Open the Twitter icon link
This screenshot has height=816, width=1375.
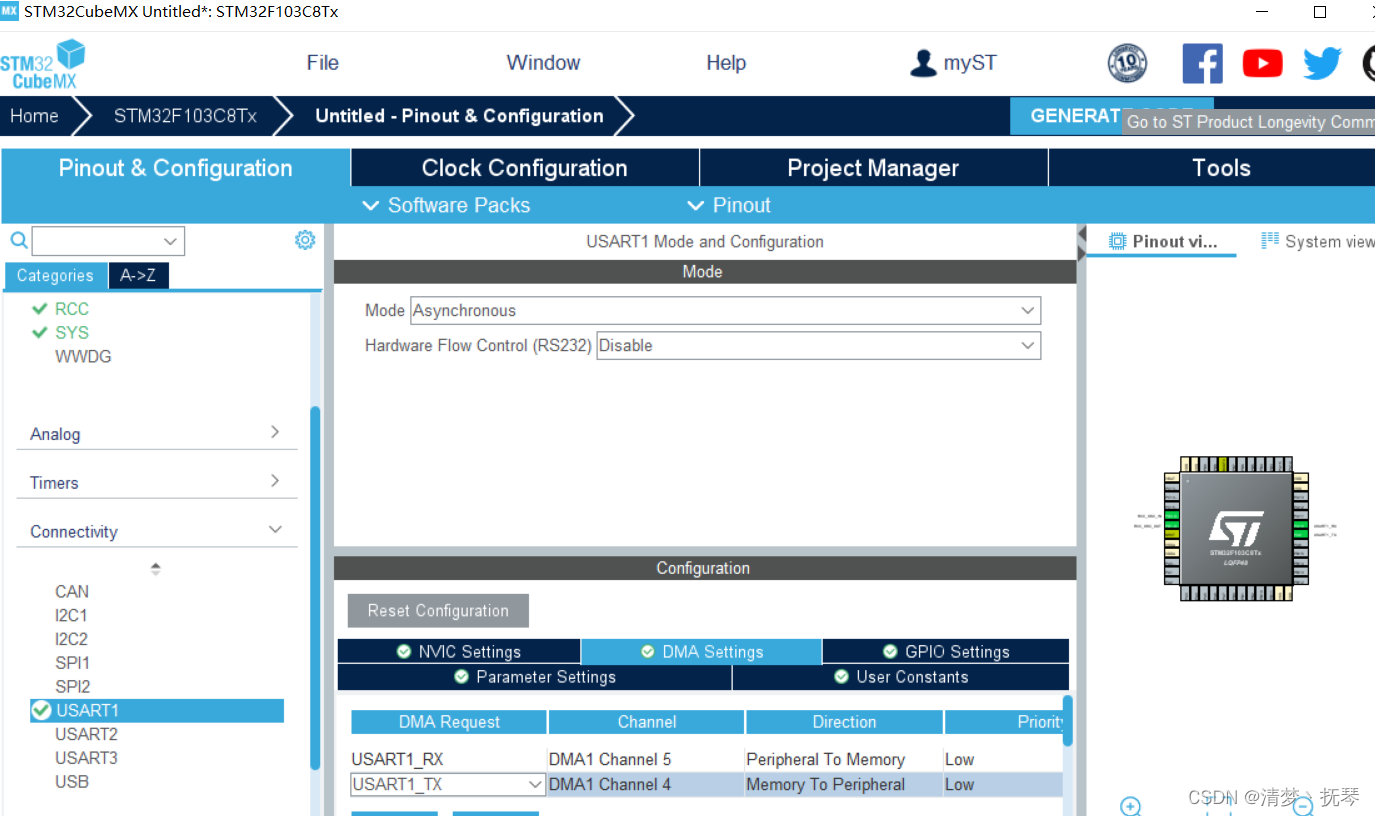tap(1322, 64)
